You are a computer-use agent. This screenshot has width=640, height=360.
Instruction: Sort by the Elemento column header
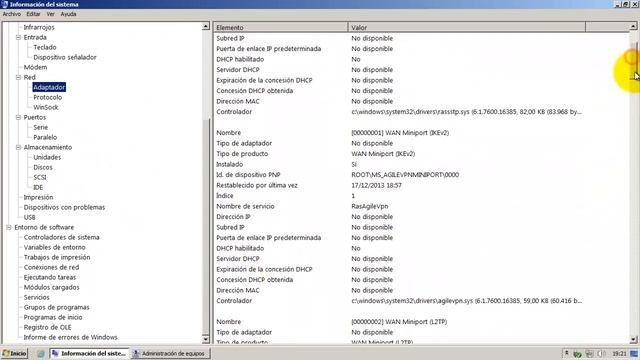tap(280, 27)
